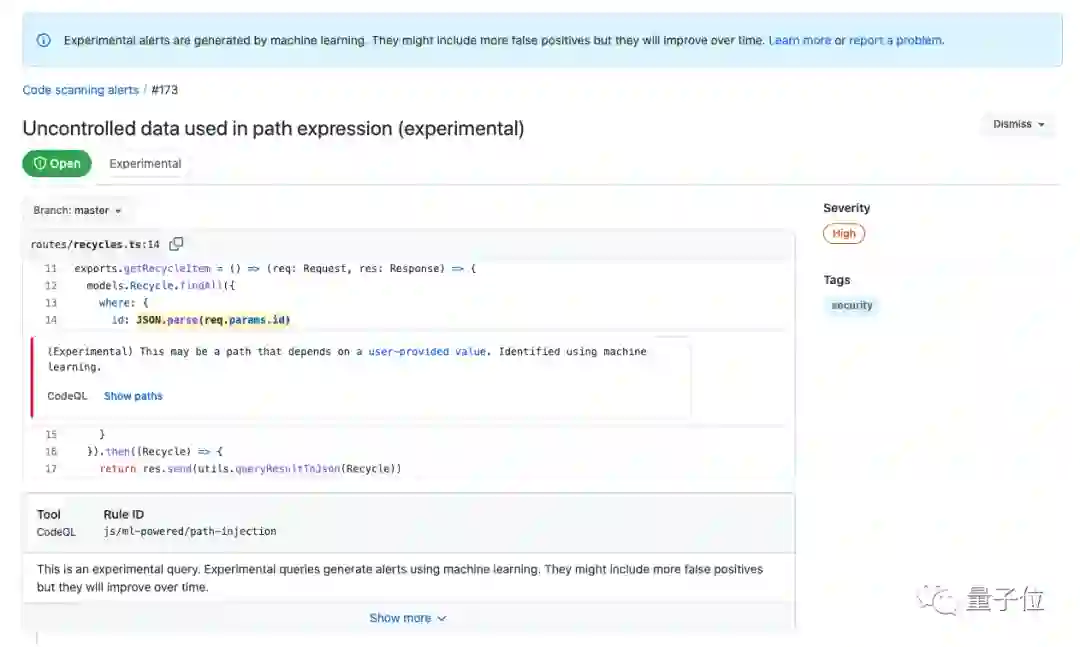Image resolution: width=1080 pixels, height=647 pixels.
Task: Open the user-provided value link
Action: click(x=427, y=352)
